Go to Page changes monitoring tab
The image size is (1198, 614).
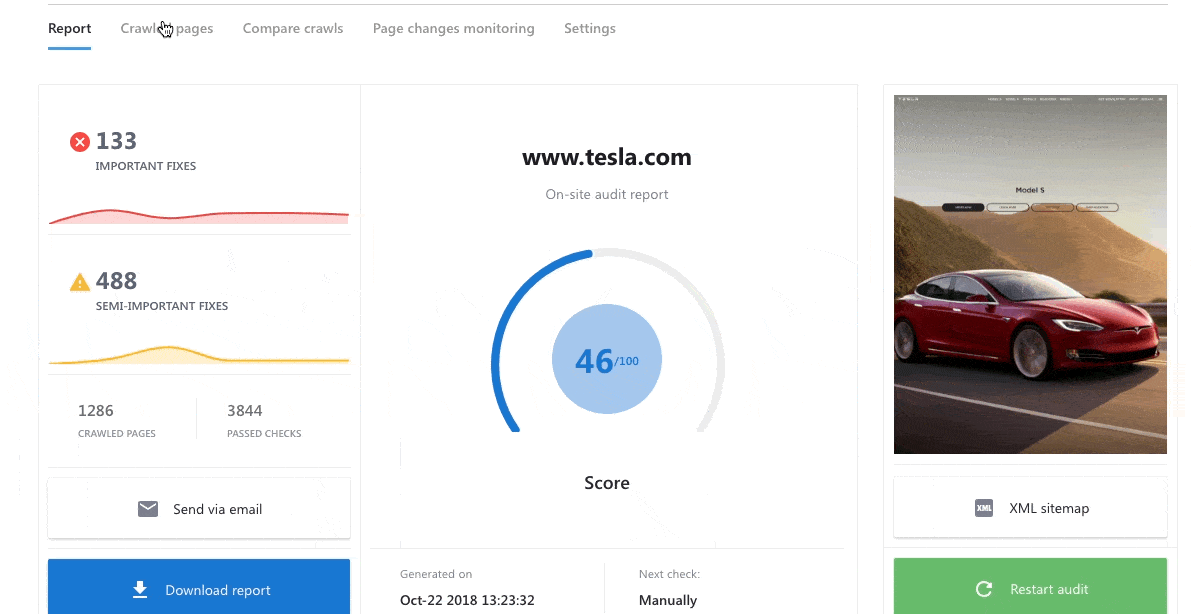(x=454, y=28)
